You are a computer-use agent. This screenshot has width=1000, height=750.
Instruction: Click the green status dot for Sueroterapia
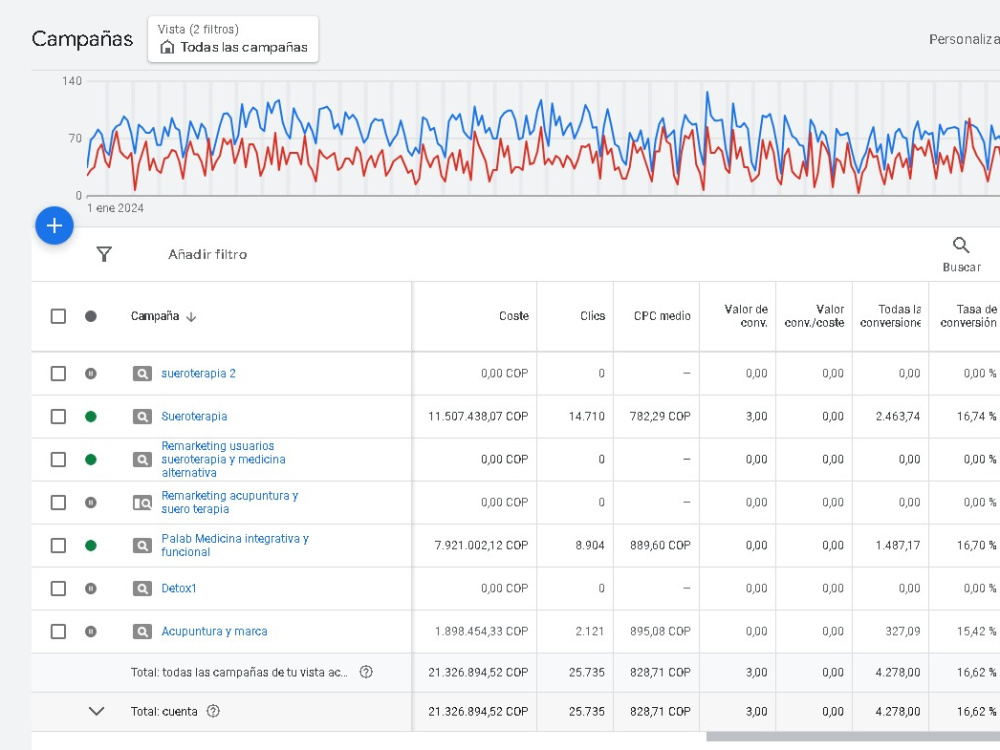pyautogui.click(x=91, y=416)
